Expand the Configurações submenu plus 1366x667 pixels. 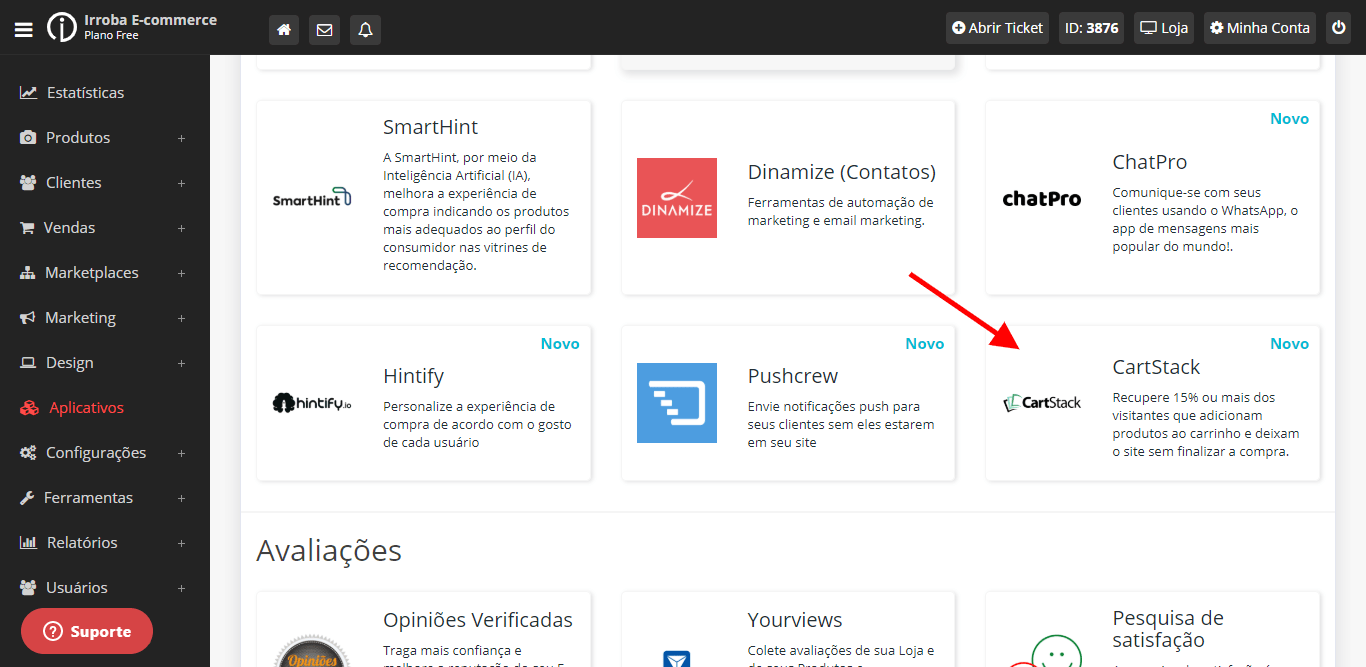coord(182,453)
